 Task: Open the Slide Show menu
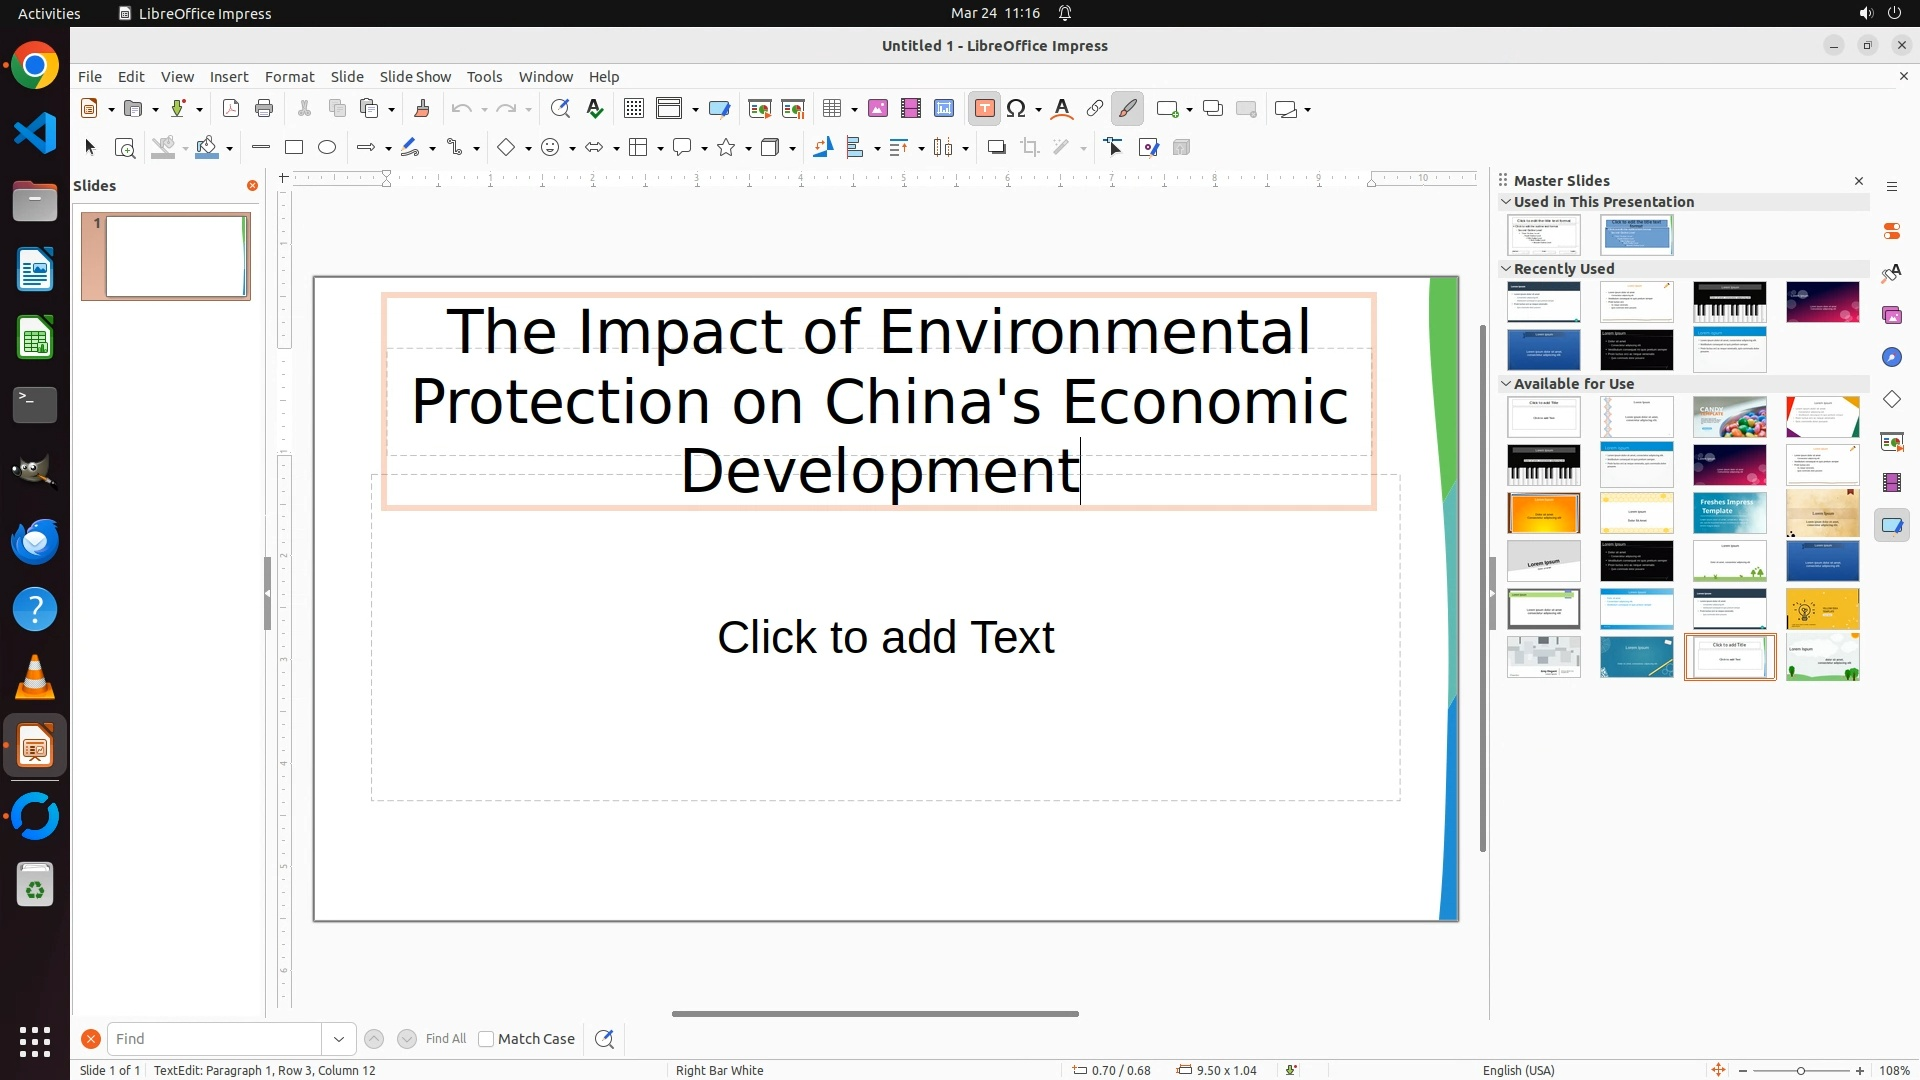coord(415,77)
